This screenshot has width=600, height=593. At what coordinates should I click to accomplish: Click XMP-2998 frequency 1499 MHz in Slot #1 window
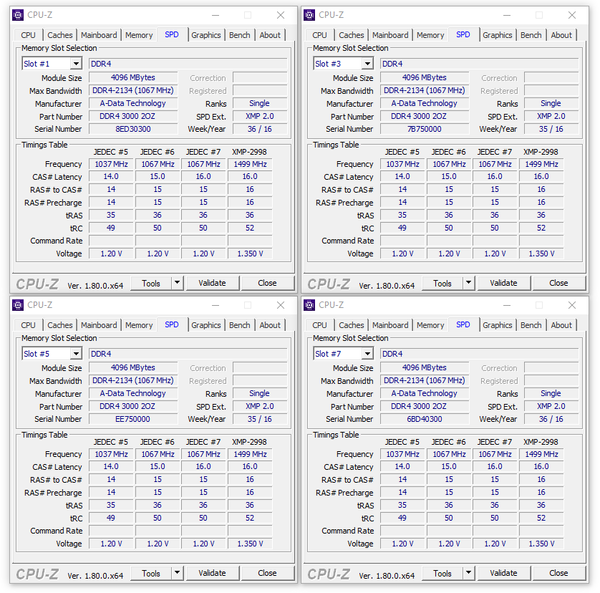[250, 164]
